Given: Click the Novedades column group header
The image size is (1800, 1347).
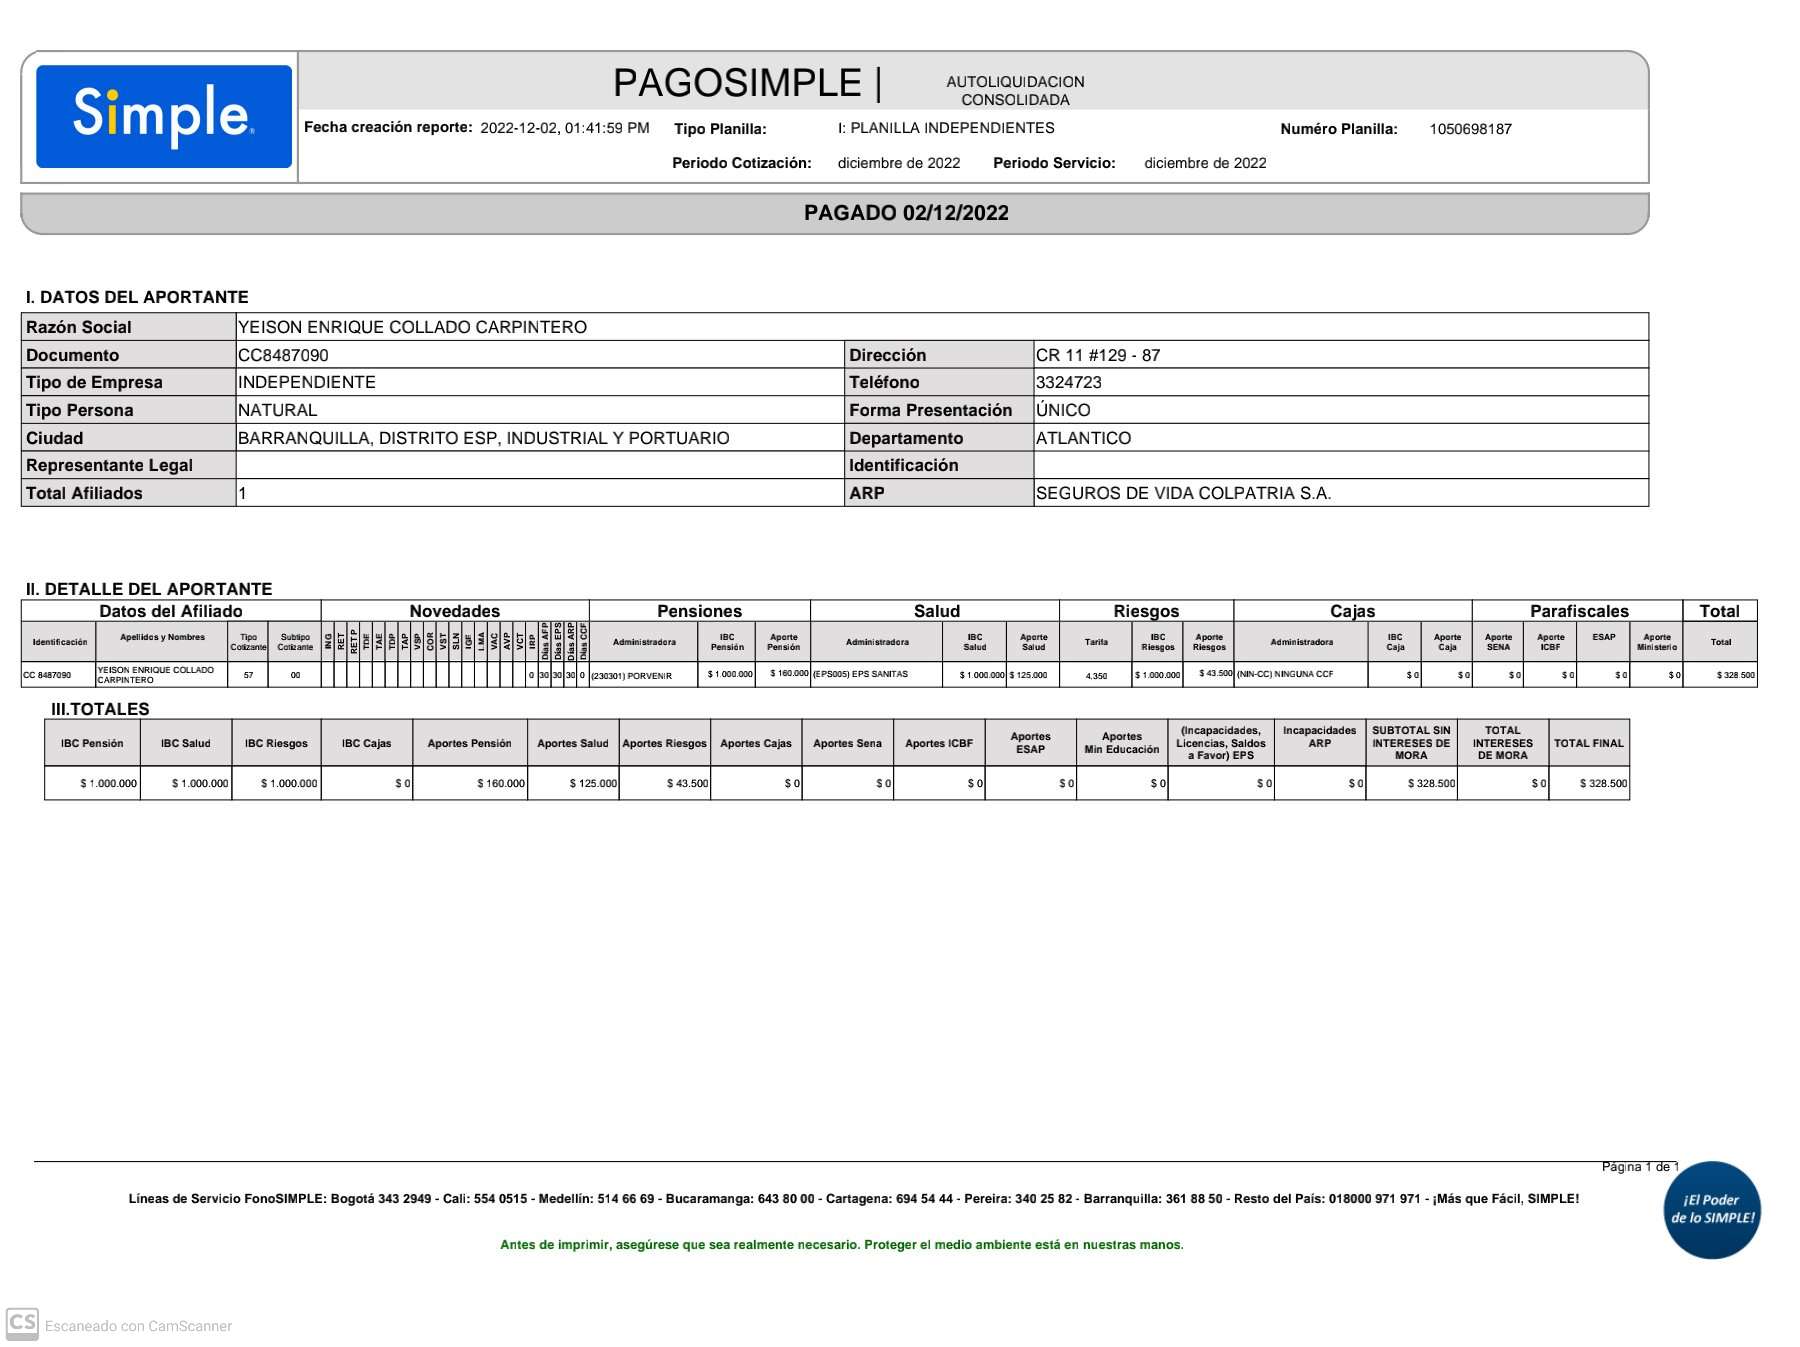Looking at the screenshot, I should tap(454, 611).
